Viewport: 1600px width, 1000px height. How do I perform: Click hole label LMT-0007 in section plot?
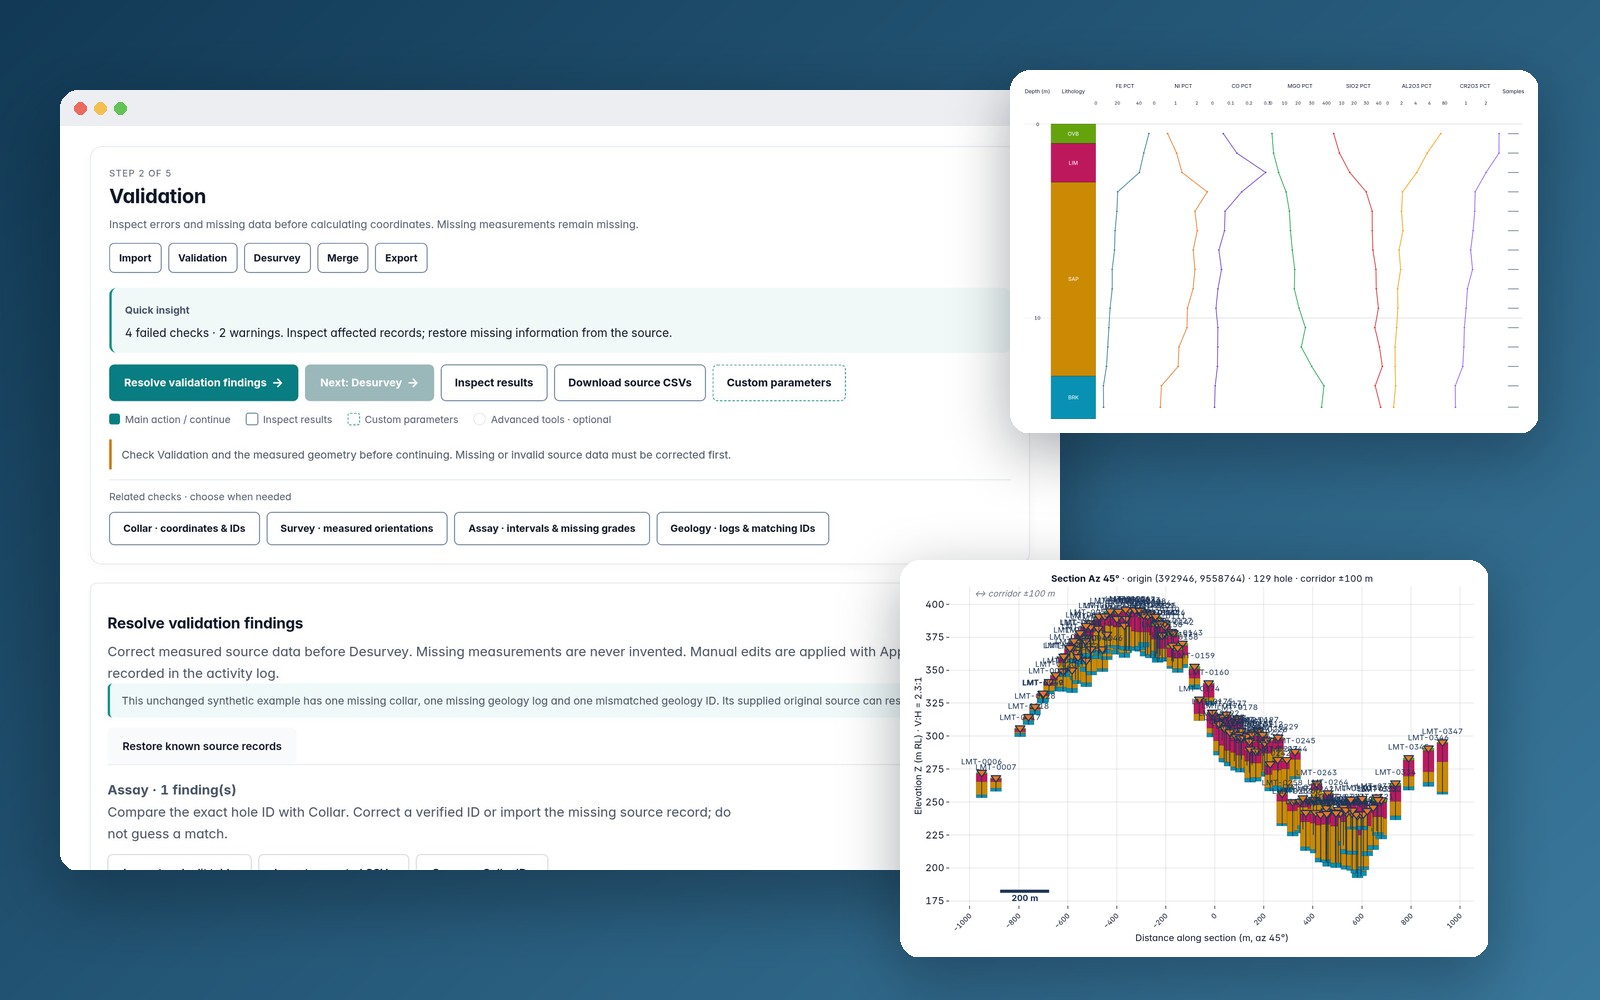(x=996, y=768)
